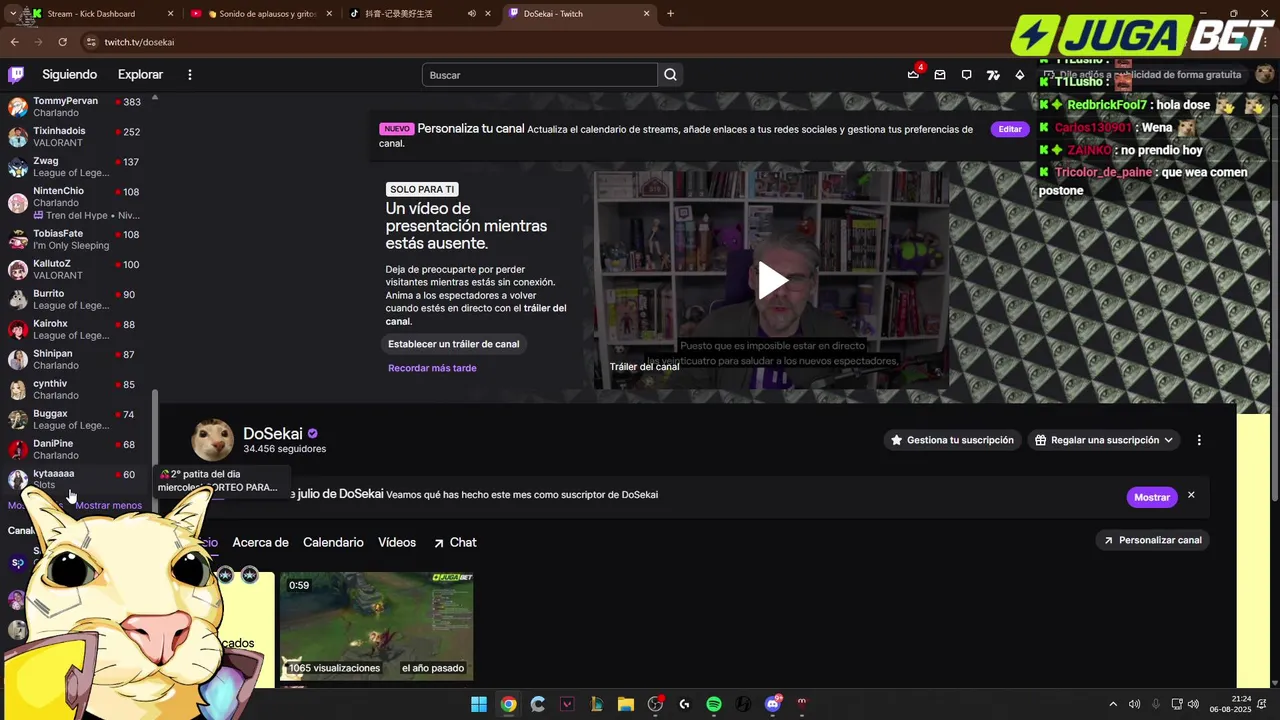The image size is (1280, 720).
Task: Go to Siguiendo page
Action: 69,75
